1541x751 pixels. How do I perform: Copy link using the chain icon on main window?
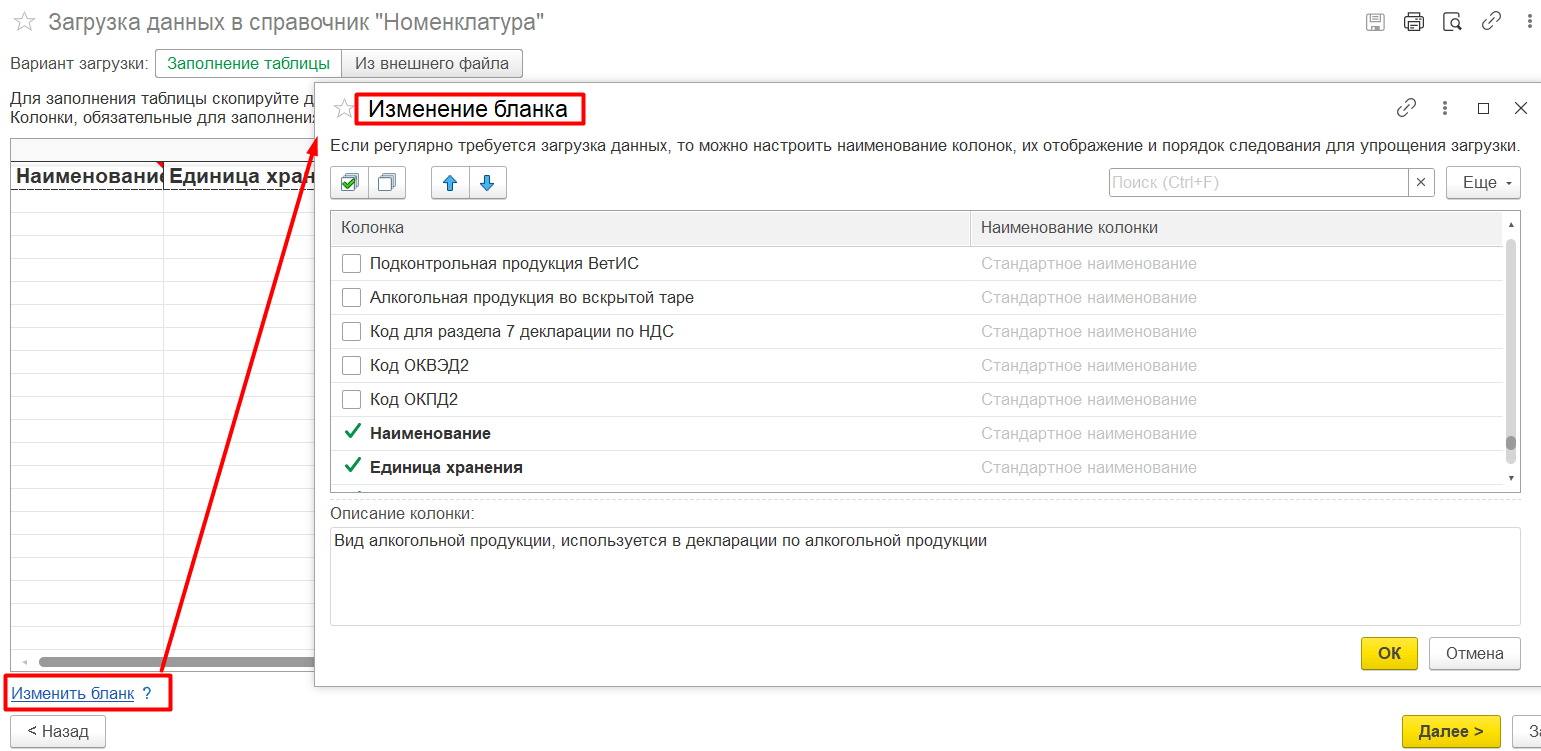click(x=1492, y=20)
